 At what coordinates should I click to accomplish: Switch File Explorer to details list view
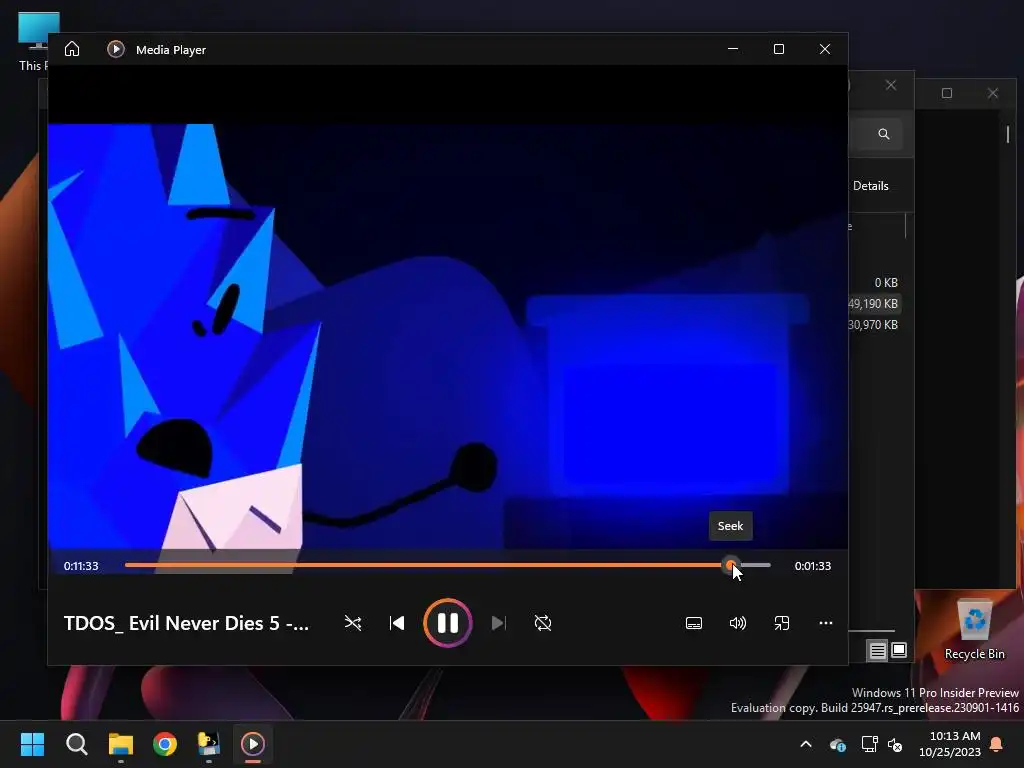coord(877,650)
